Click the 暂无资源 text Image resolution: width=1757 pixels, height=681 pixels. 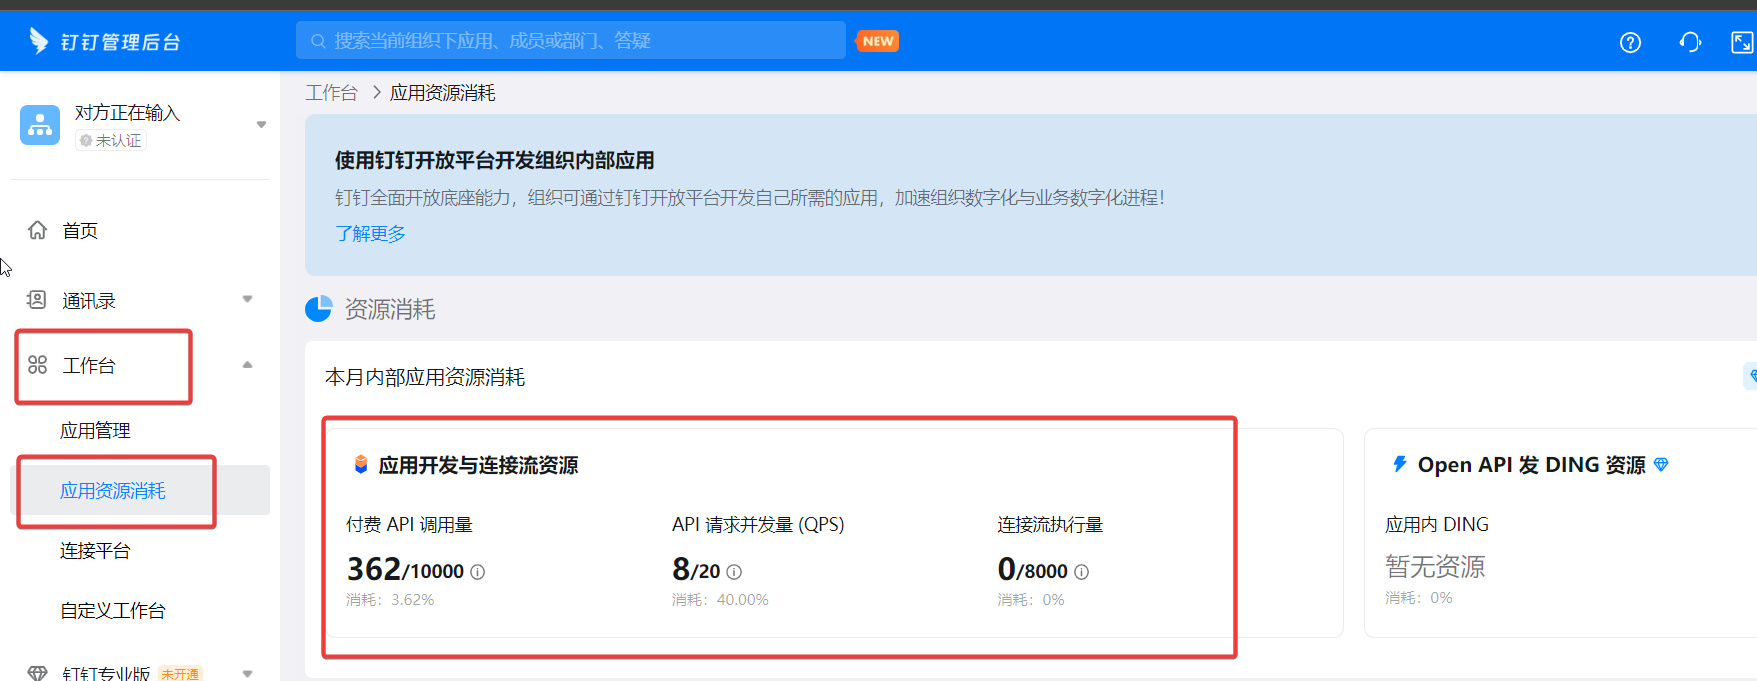[1435, 567]
